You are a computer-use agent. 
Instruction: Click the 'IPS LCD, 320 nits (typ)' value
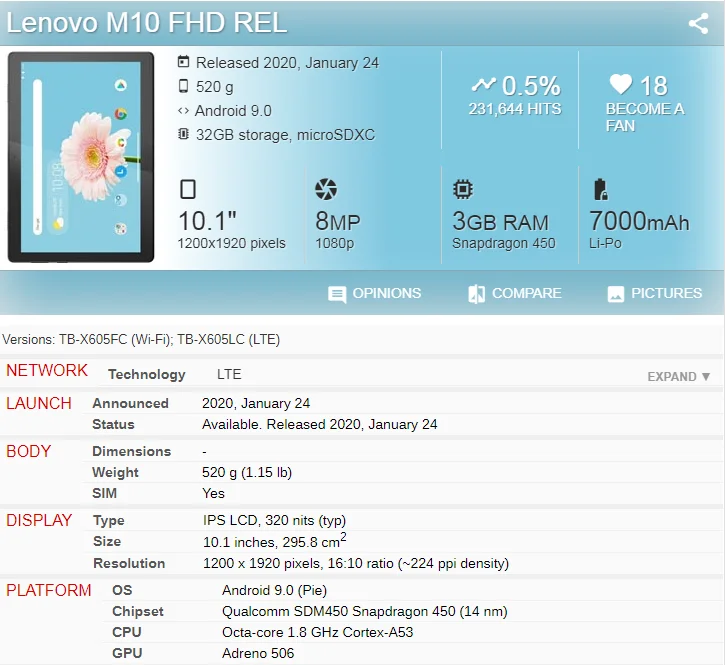[274, 520]
